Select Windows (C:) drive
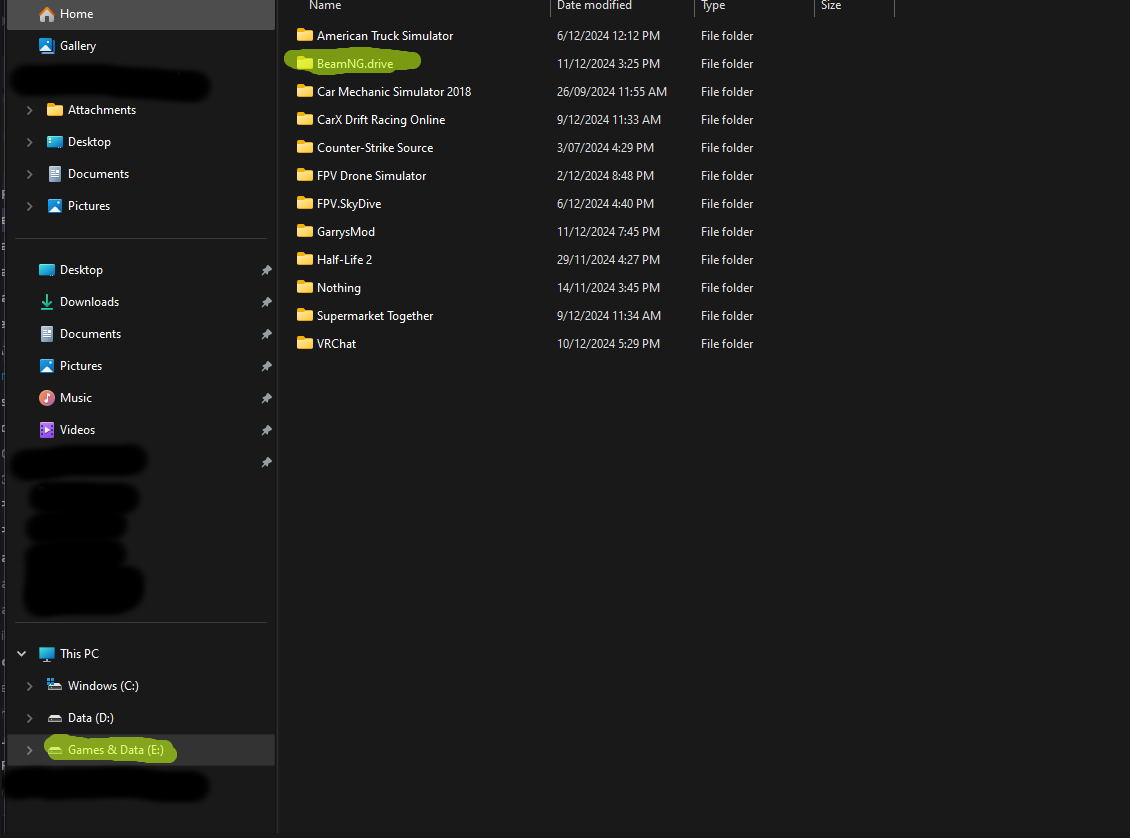Image resolution: width=1130 pixels, height=838 pixels. (103, 685)
